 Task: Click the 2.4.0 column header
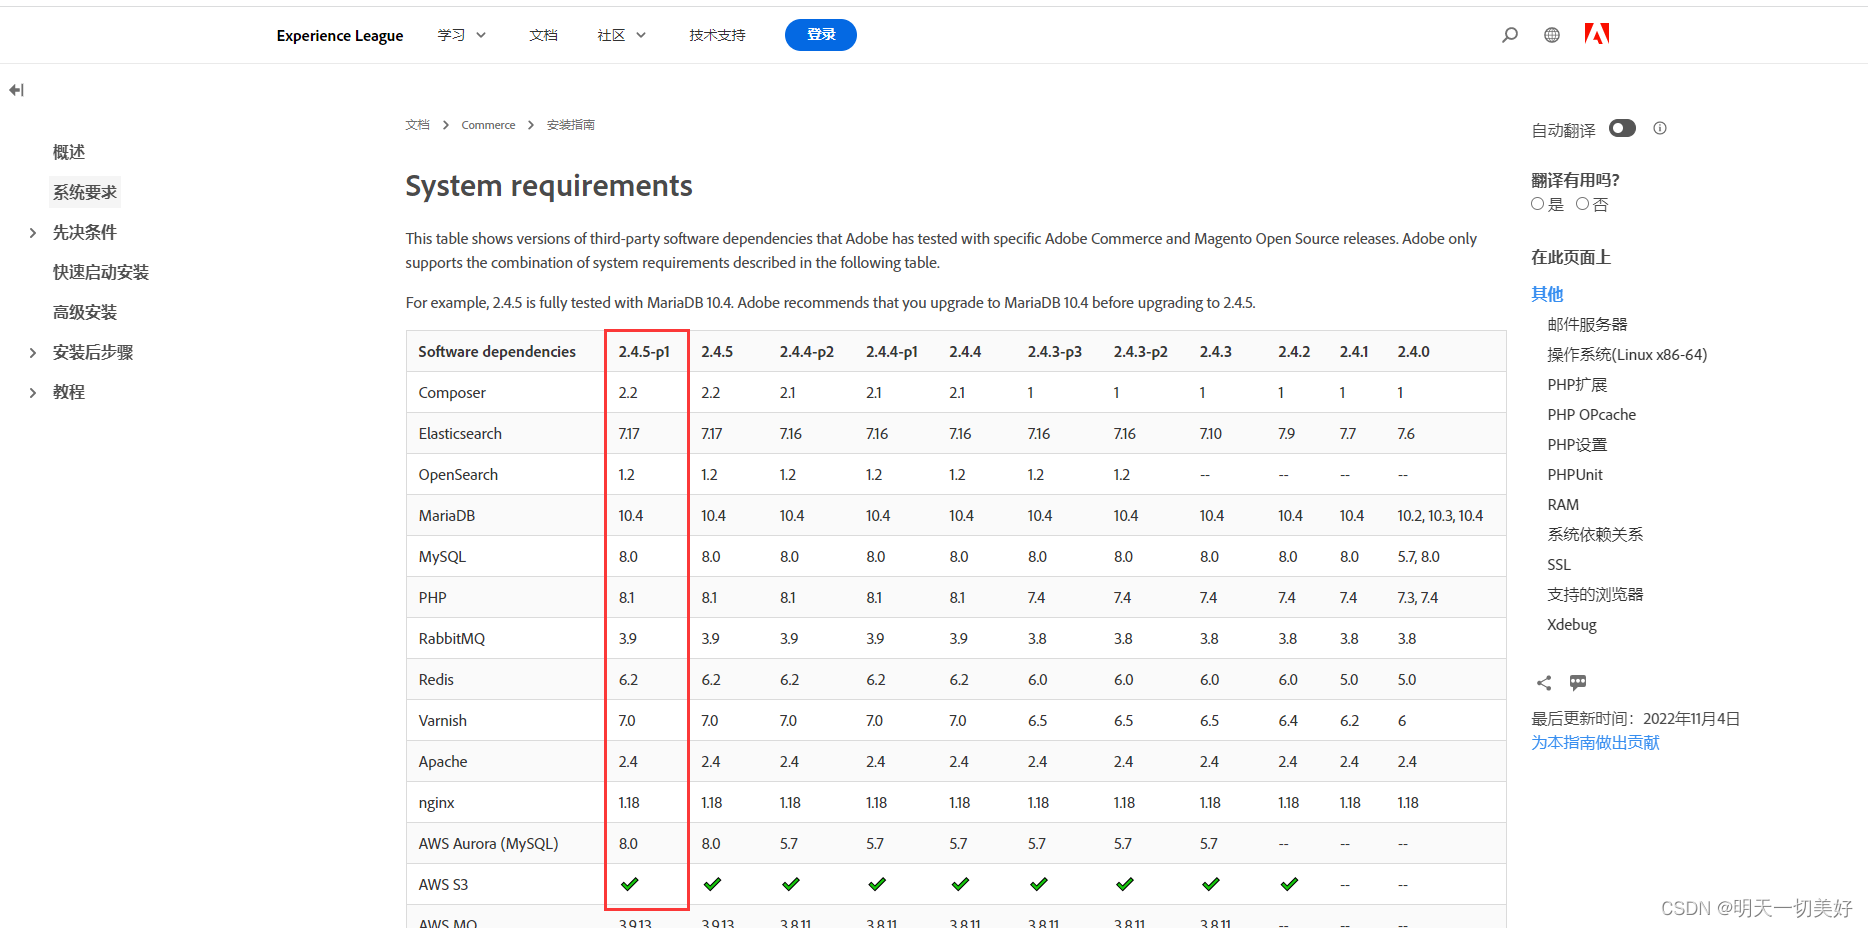[x=1414, y=351]
